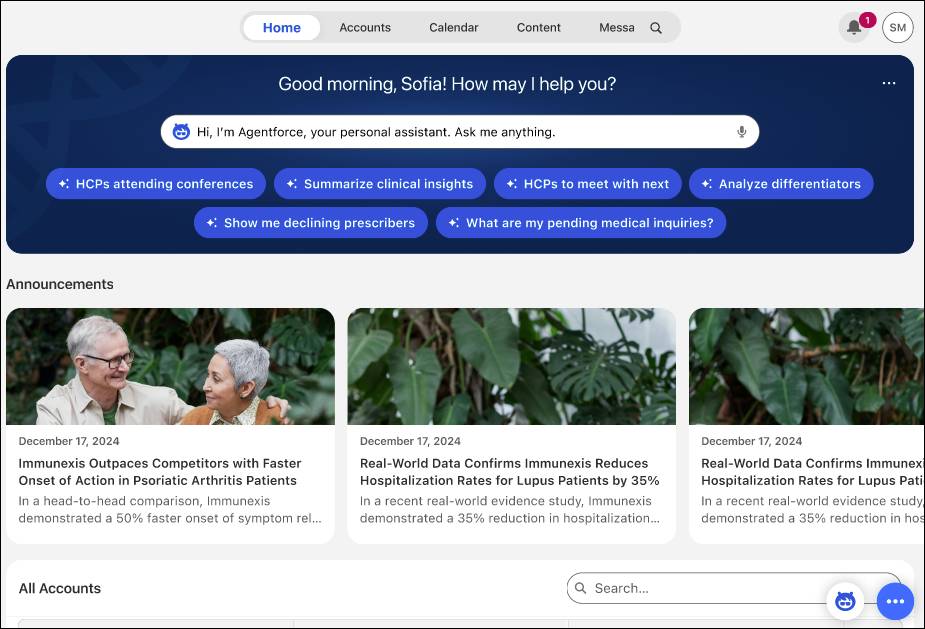The image size is (925, 629).
Task: Open the notification bell with unread badge
Action: click(x=853, y=27)
